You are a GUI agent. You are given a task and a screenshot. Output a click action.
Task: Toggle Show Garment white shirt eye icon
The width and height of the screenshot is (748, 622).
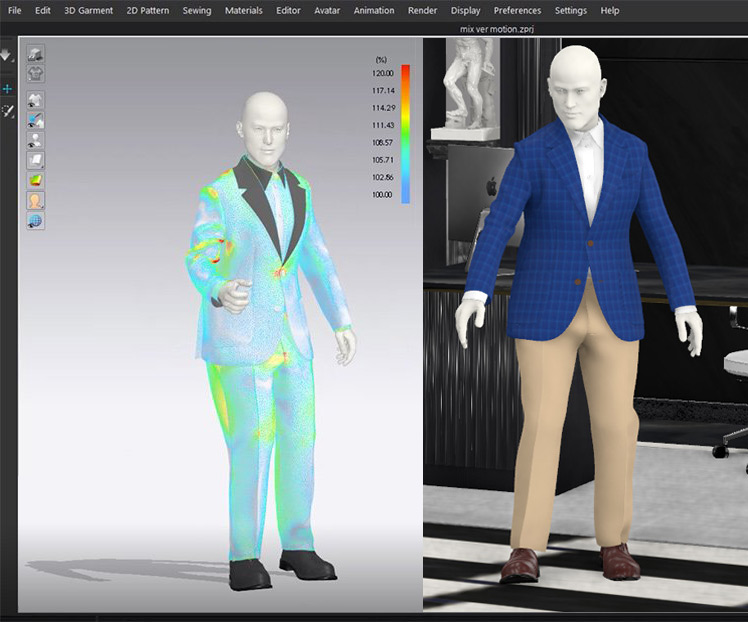coord(35,100)
